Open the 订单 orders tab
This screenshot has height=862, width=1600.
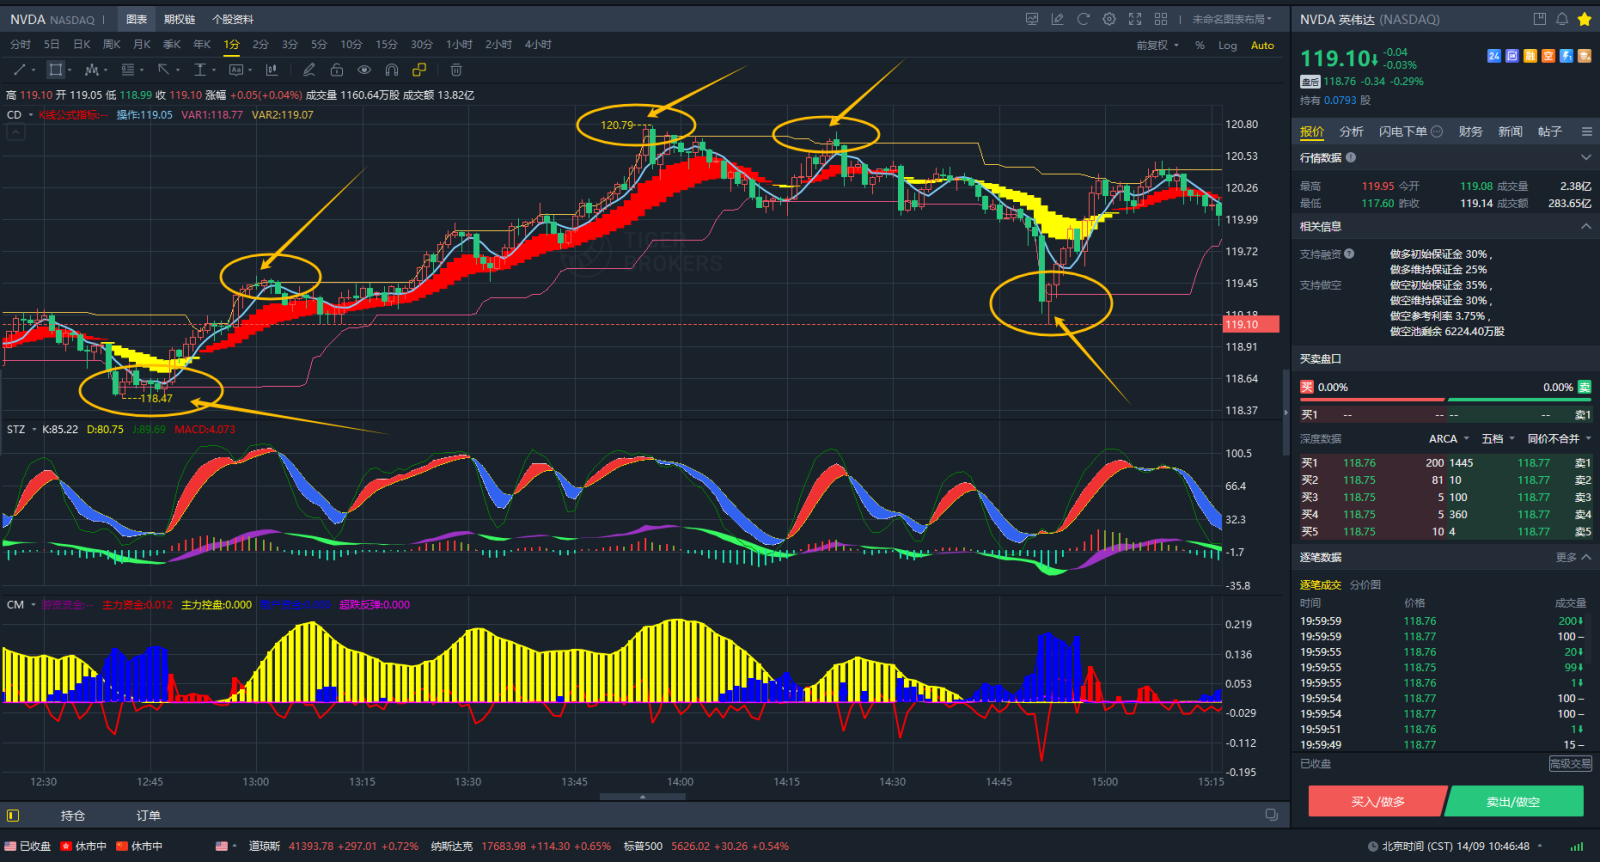tap(148, 816)
